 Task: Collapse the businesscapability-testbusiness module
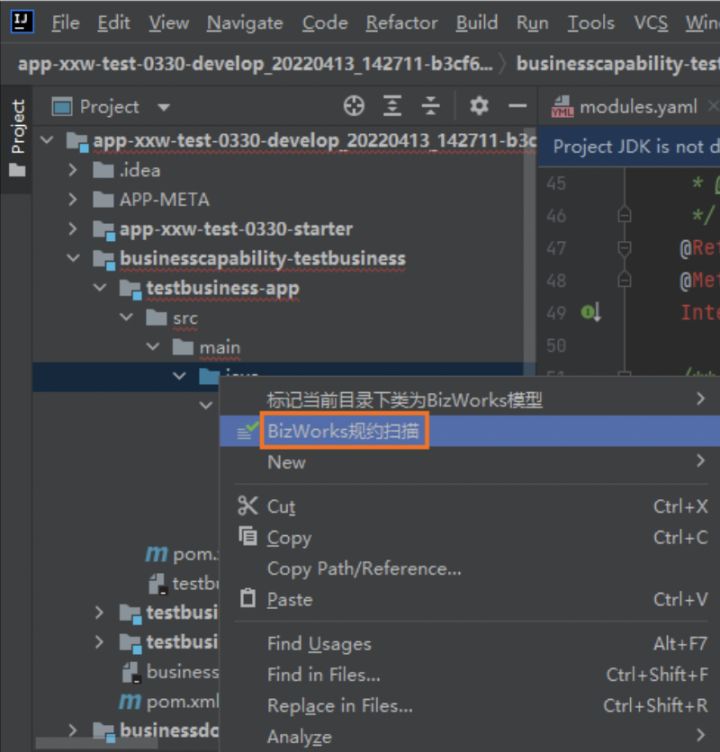point(73,258)
